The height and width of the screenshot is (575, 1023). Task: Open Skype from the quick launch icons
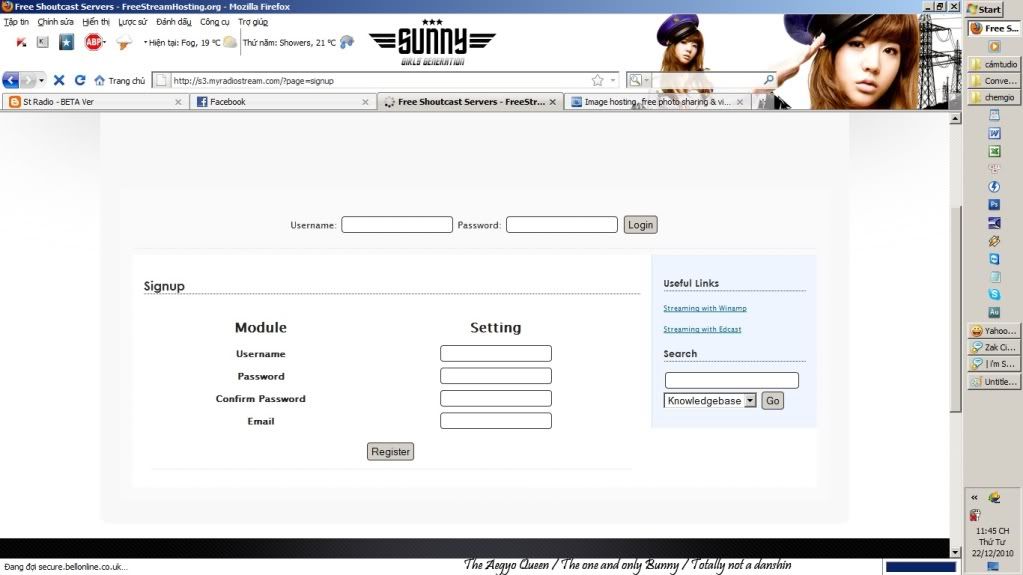pos(994,295)
